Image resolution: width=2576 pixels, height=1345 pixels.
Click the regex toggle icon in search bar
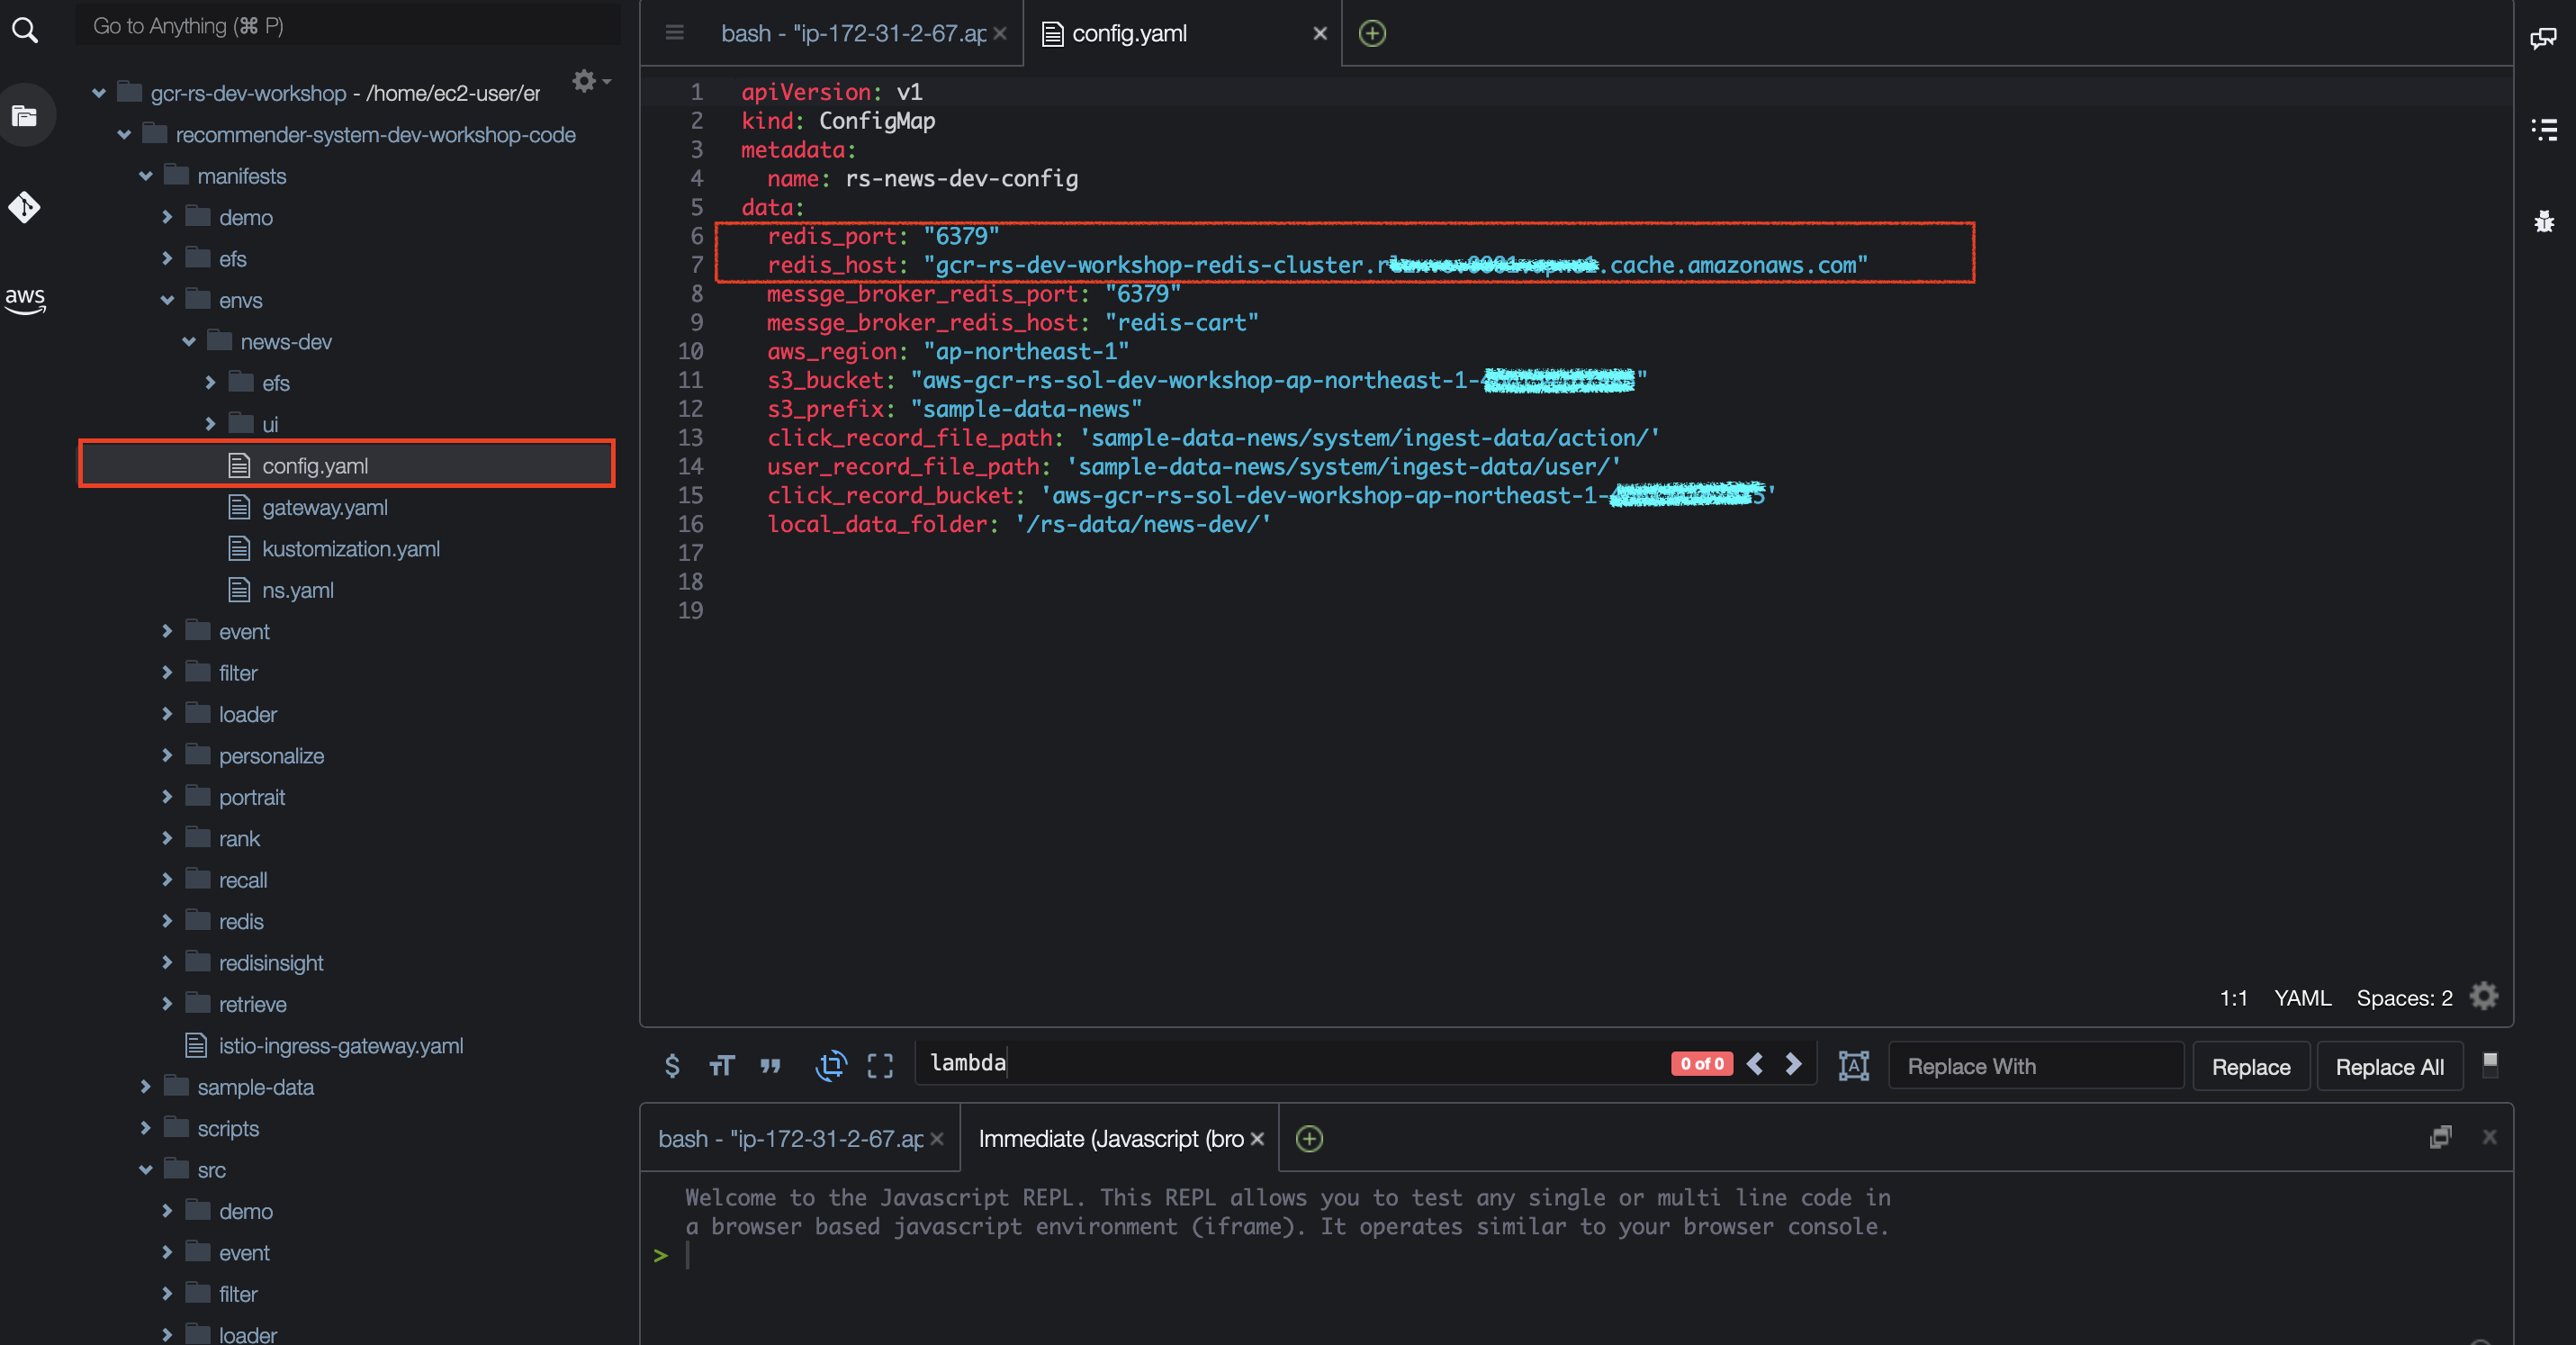(675, 1067)
